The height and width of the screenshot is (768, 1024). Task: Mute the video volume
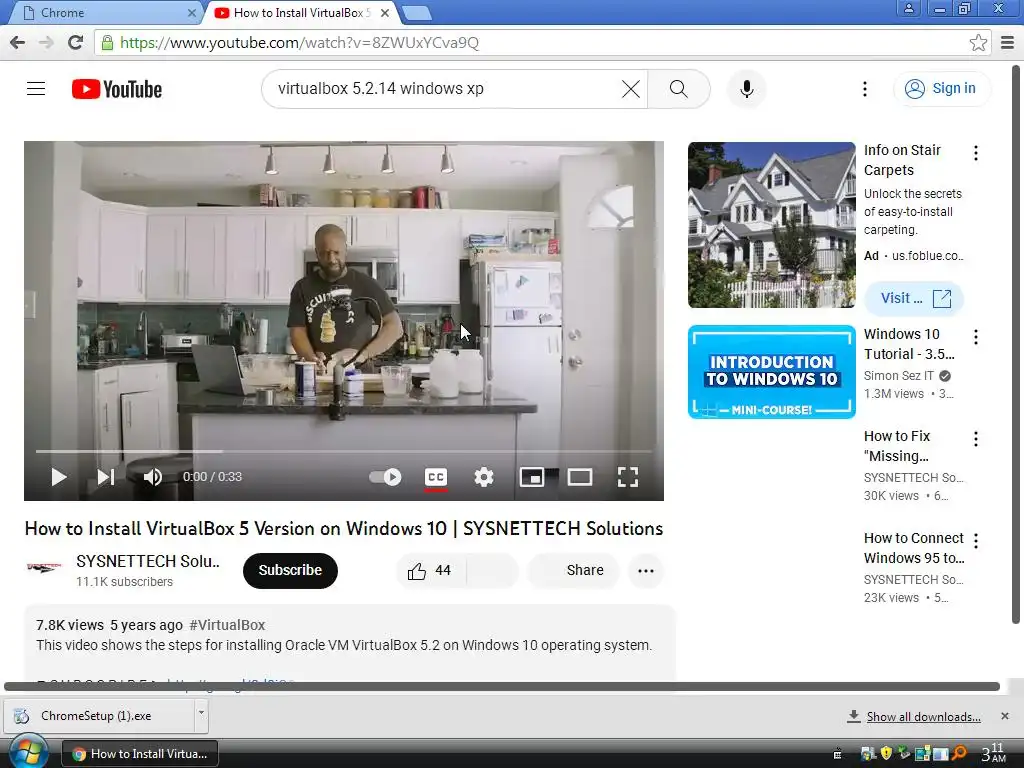point(152,477)
